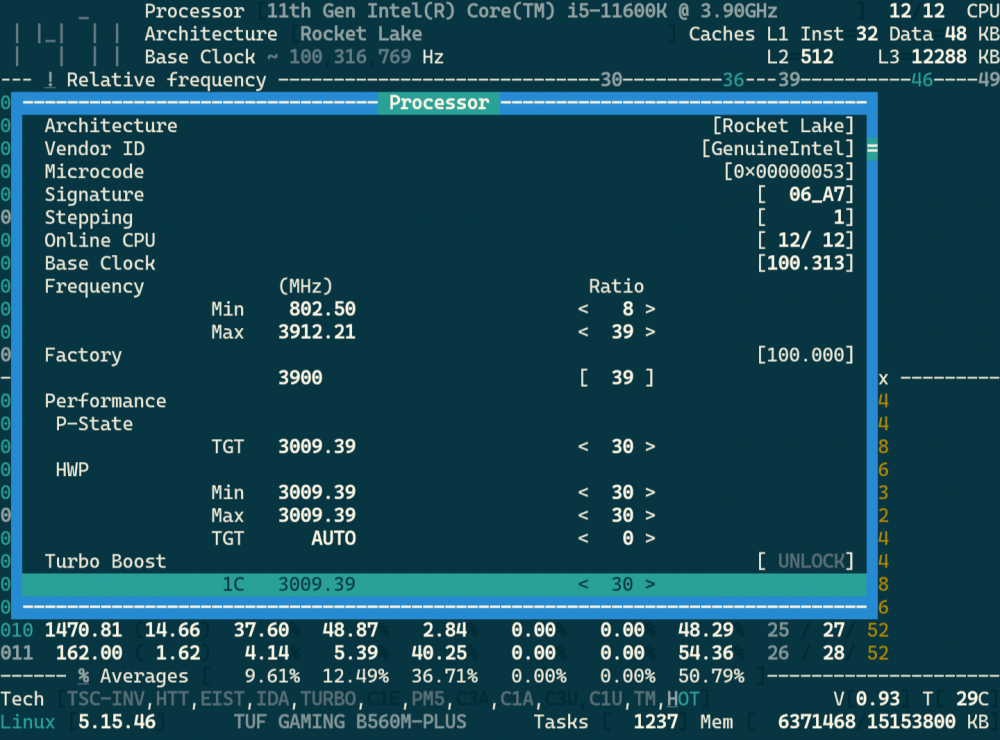Click the Relative frequency label
1000x740 pixels.
coord(166,80)
